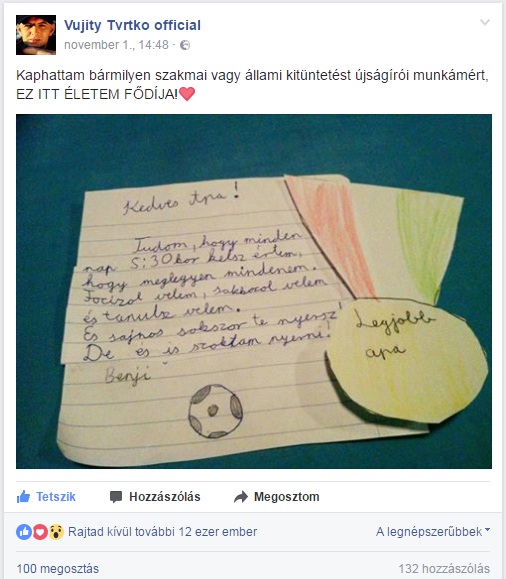This screenshot has height=579, width=506.
Task: Click the red heart reaction icon
Action: click(x=40, y=532)
